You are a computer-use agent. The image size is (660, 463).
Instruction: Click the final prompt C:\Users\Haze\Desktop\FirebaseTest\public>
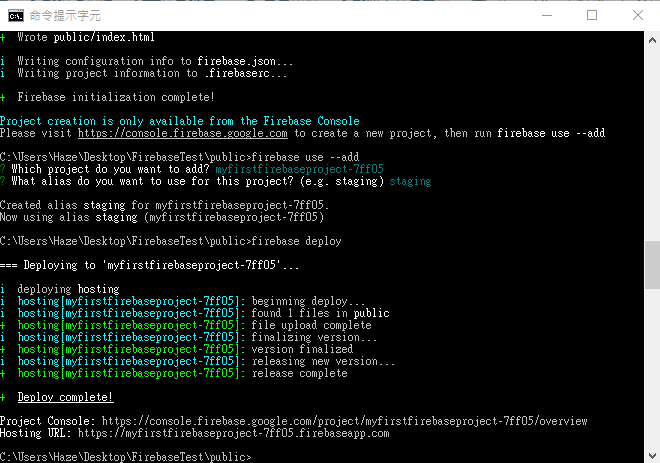(x=125, y=457)
